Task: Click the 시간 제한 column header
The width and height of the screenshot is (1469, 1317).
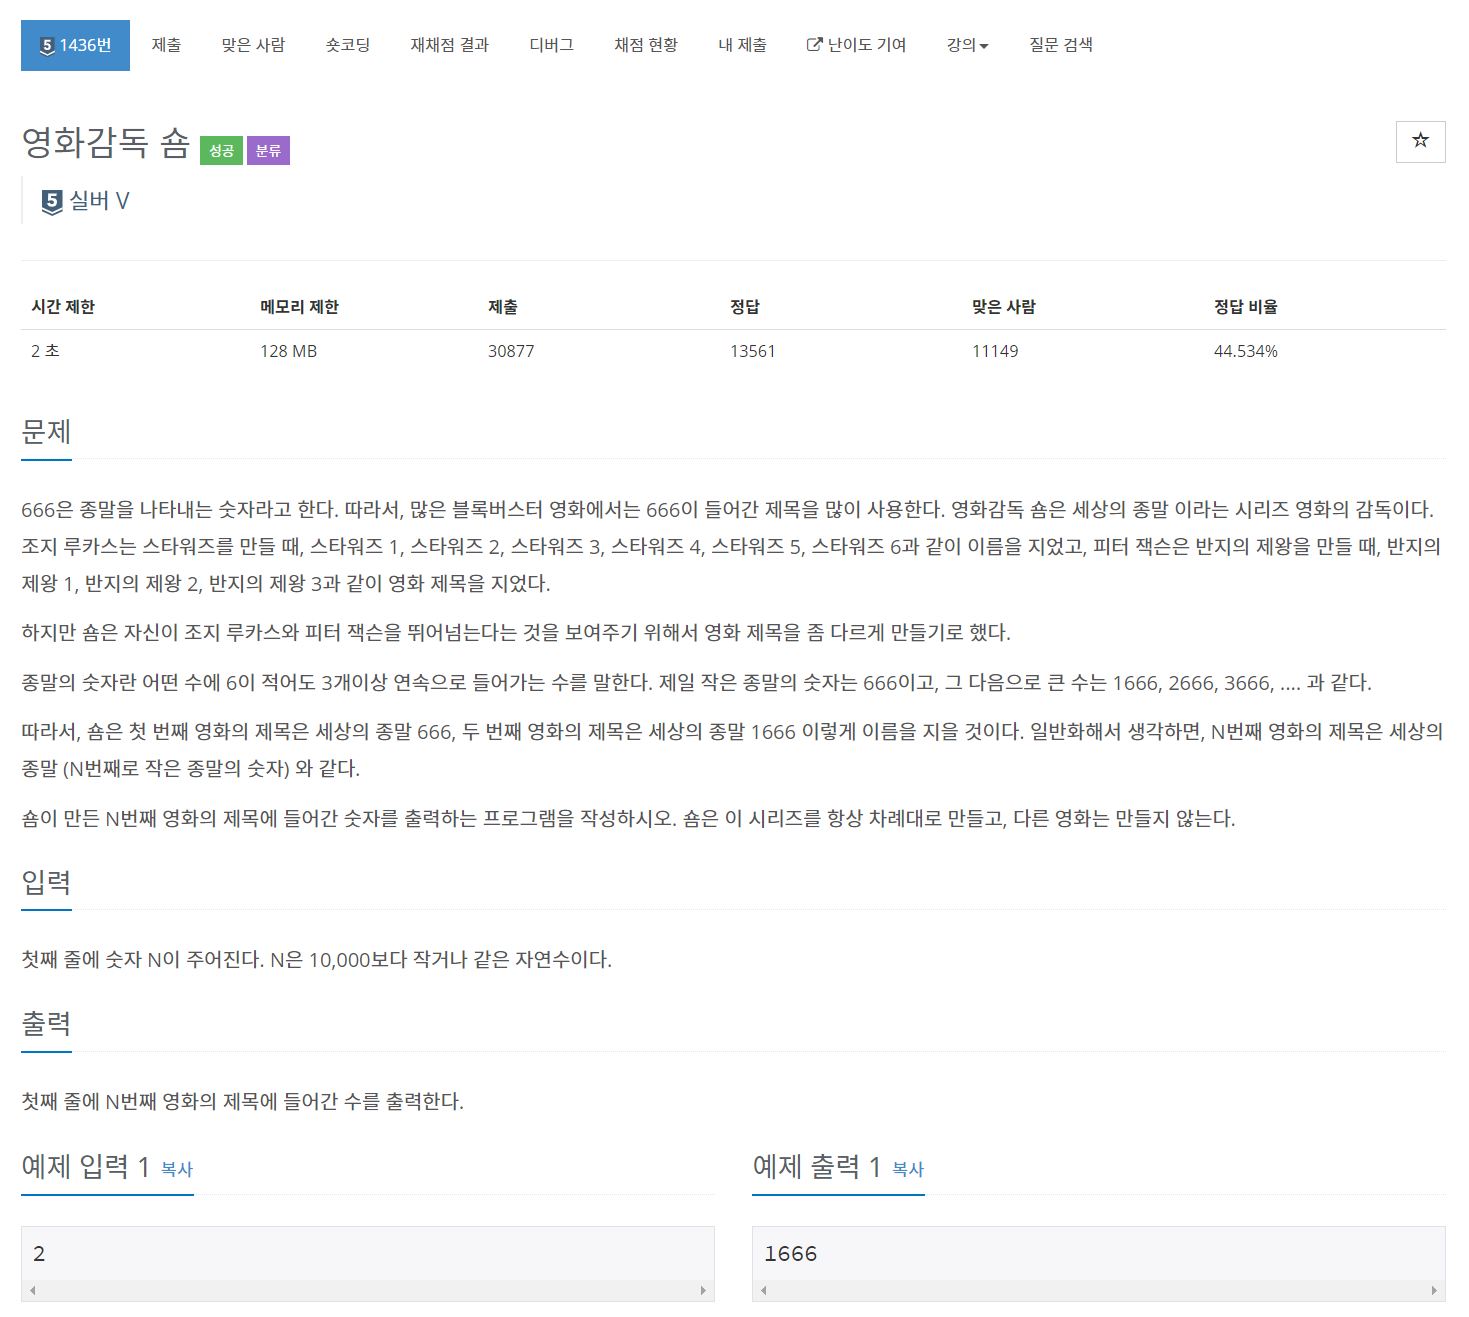Action: (x=63, y=307)
